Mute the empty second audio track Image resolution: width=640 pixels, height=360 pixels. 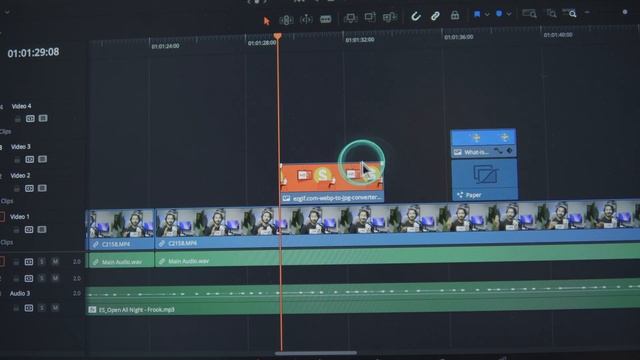coord(55,278)
